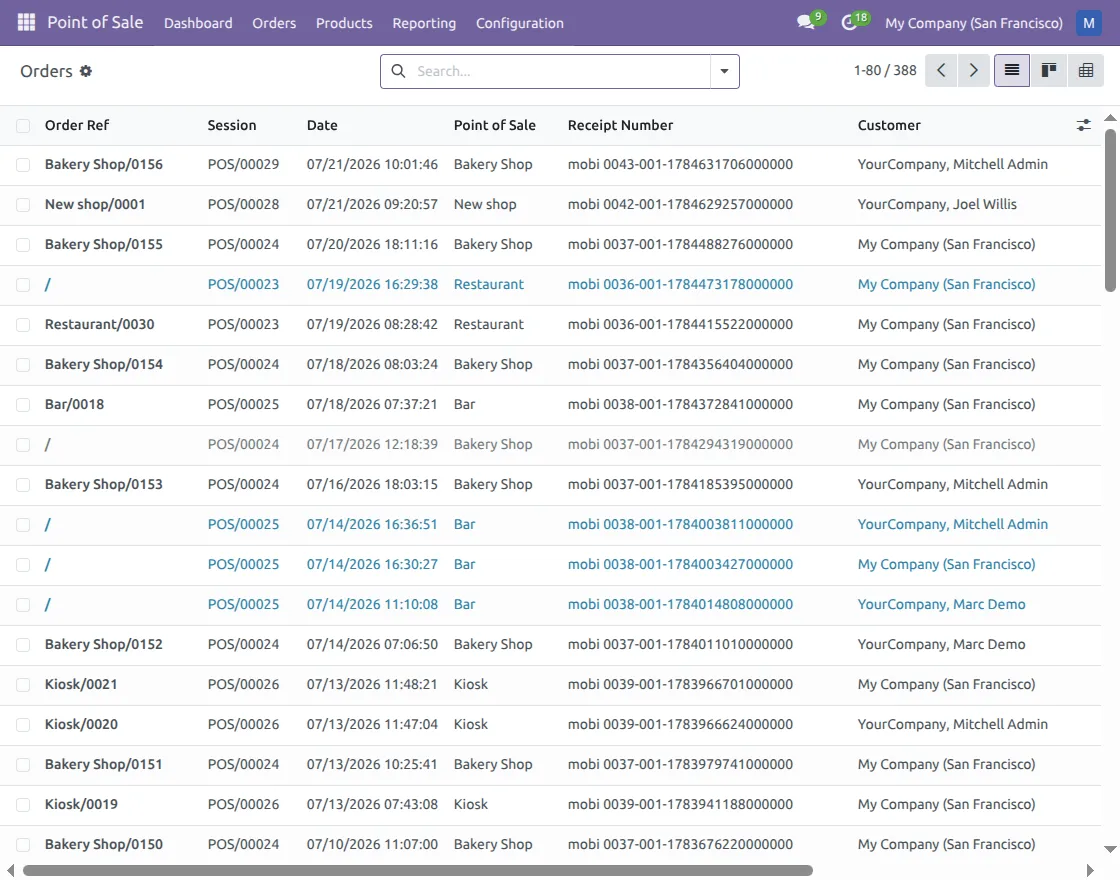This screenshot has height=880, width=1120.
Task: Check the Bar/0018 row checkbox
Action: pos(23,405)
